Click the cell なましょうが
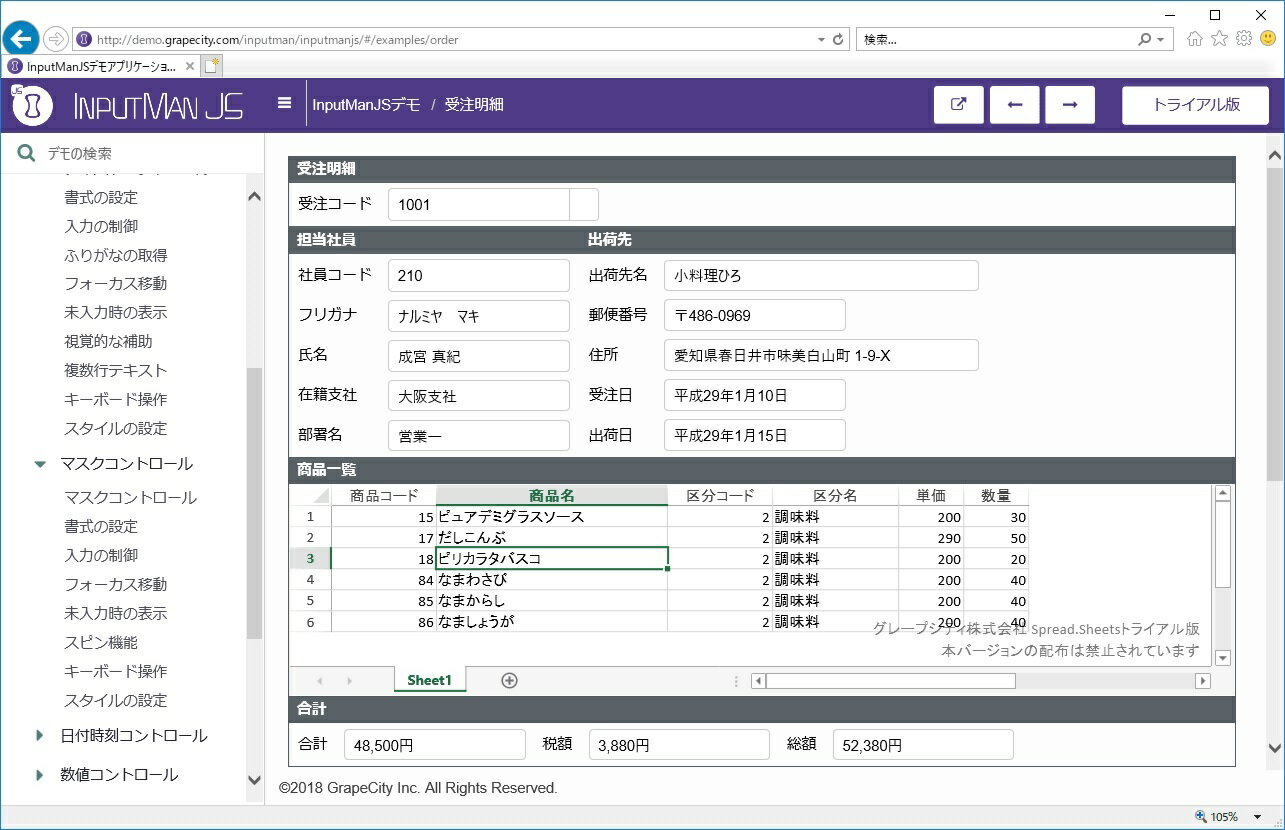 click(x=552, y=621)
